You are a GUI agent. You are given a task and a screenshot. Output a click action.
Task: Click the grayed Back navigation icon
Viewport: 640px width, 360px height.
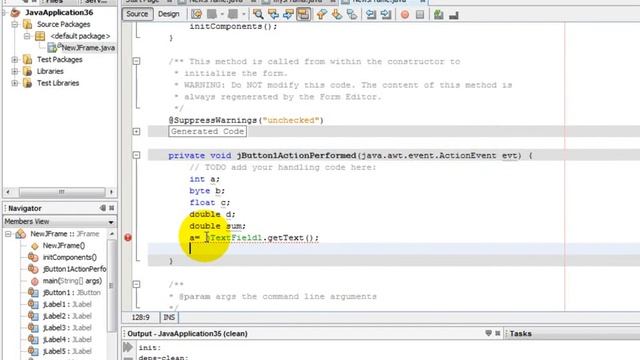pyautogui.click(x=213, y=14)
